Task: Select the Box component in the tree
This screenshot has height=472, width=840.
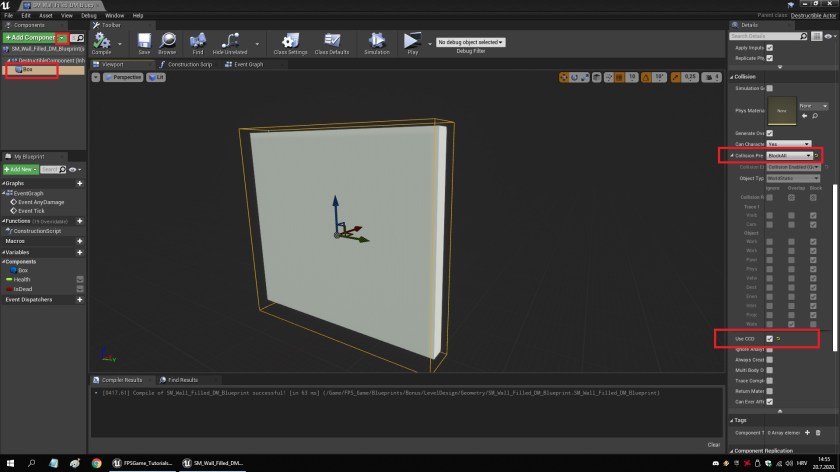Action: click(27, 70)
